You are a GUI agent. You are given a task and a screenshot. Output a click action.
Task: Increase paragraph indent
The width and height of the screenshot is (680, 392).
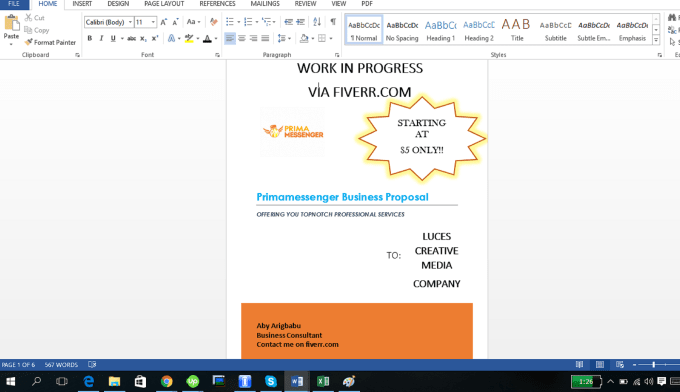click(x=300, y=22)
